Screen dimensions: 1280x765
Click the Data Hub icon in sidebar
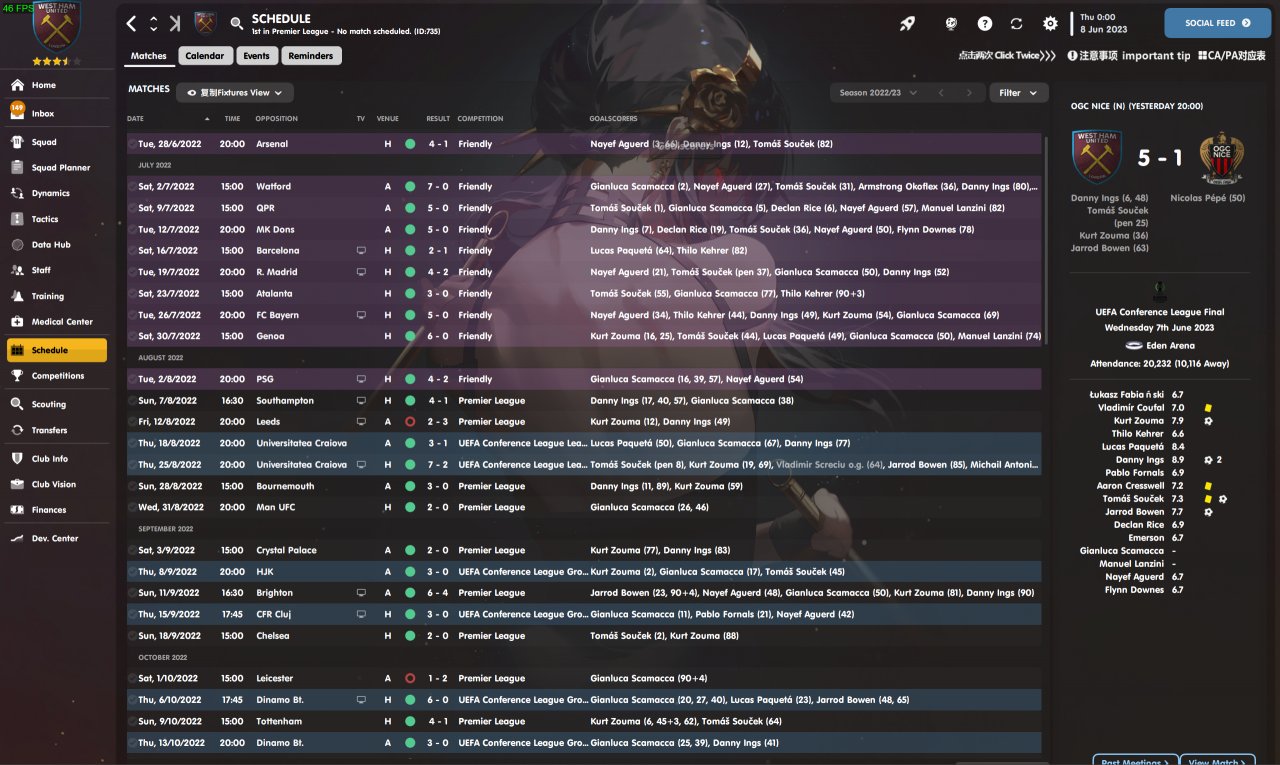[17, 245]
